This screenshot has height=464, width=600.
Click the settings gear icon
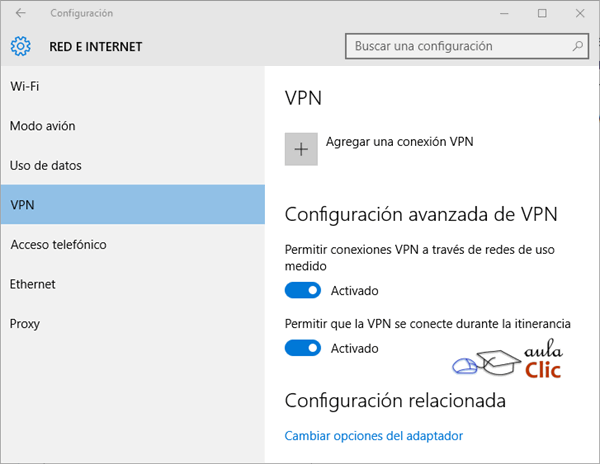click(21, 46)
